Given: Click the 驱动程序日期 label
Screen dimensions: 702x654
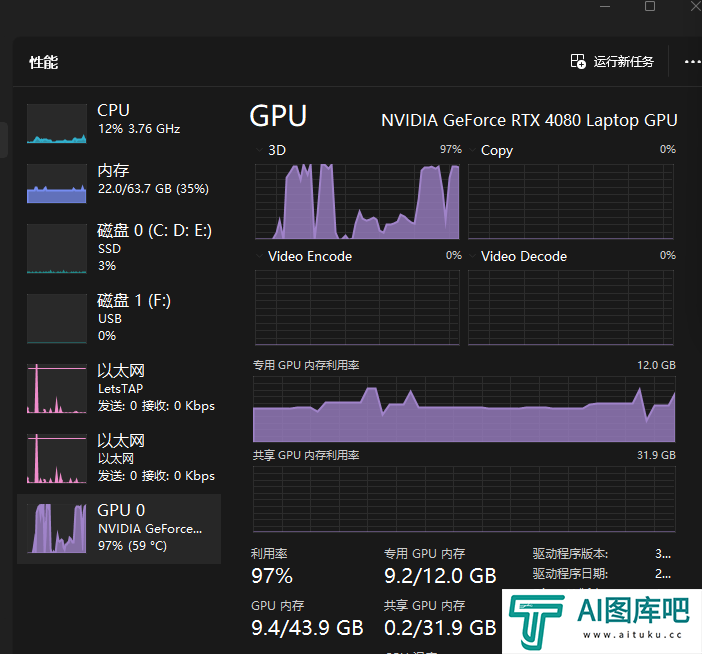Looking at the screenshot, I should pyautogui.click(x=570, y=573).
